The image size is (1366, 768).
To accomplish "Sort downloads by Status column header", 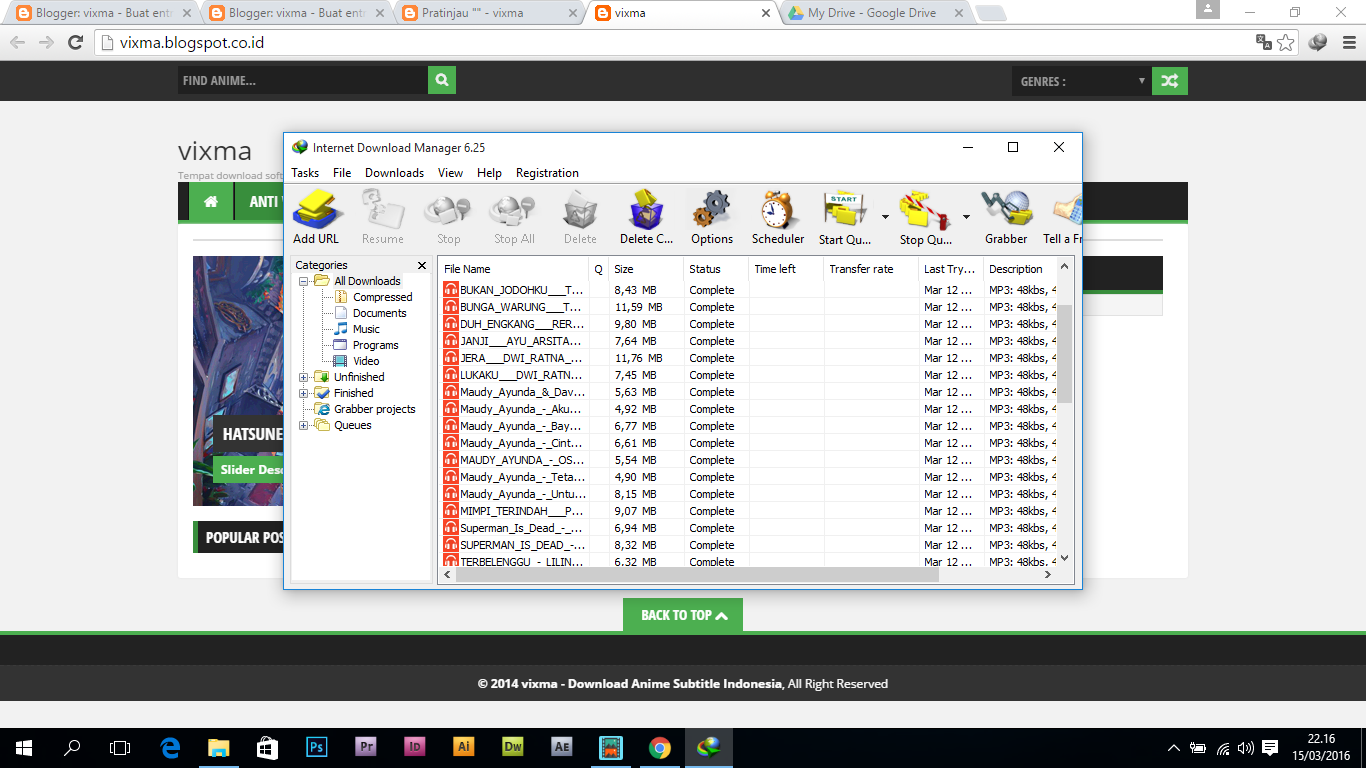I will click(716, 269).
